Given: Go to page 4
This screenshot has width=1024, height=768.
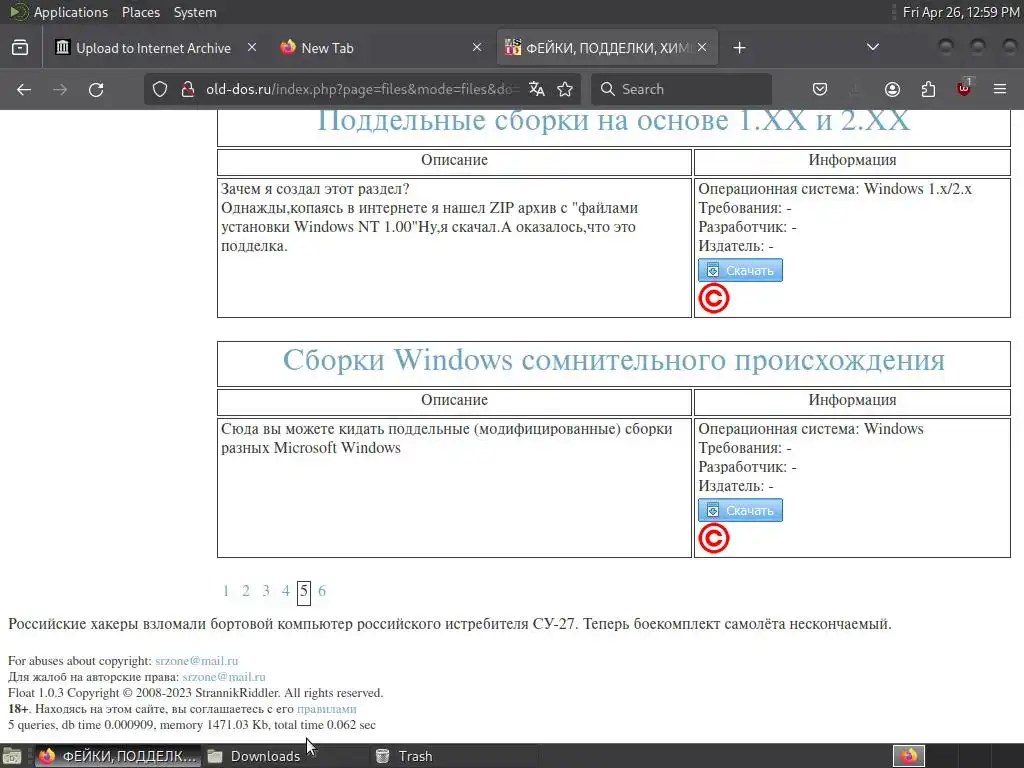Looking at the screenshot, I should (x=285, y=591).
